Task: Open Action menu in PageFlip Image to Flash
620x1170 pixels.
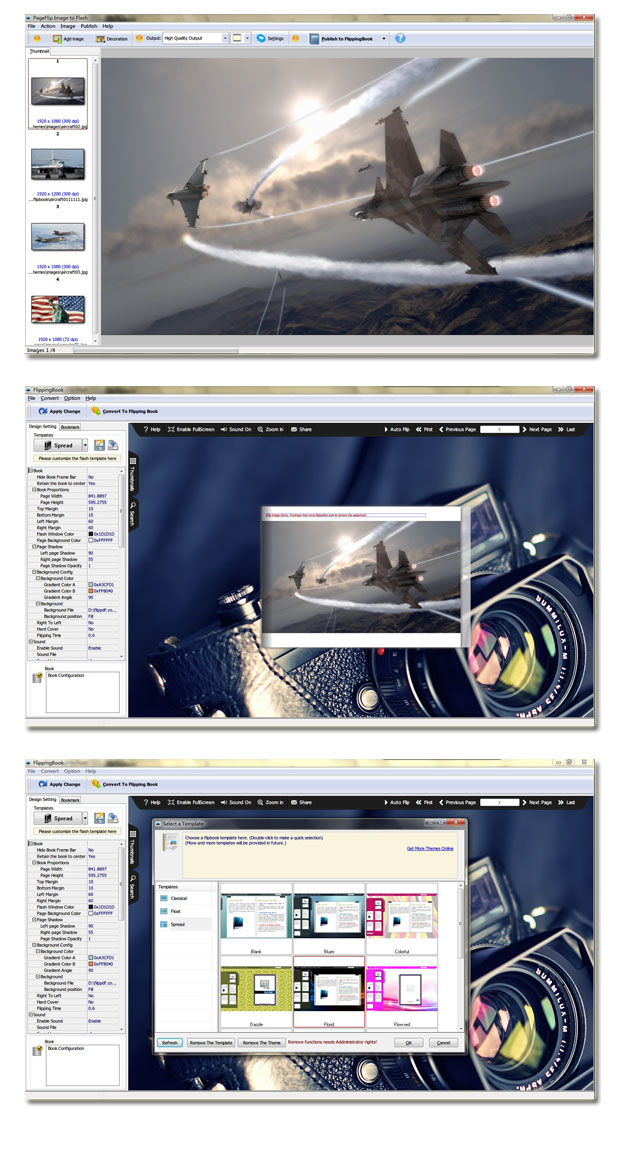Action: 48,26
